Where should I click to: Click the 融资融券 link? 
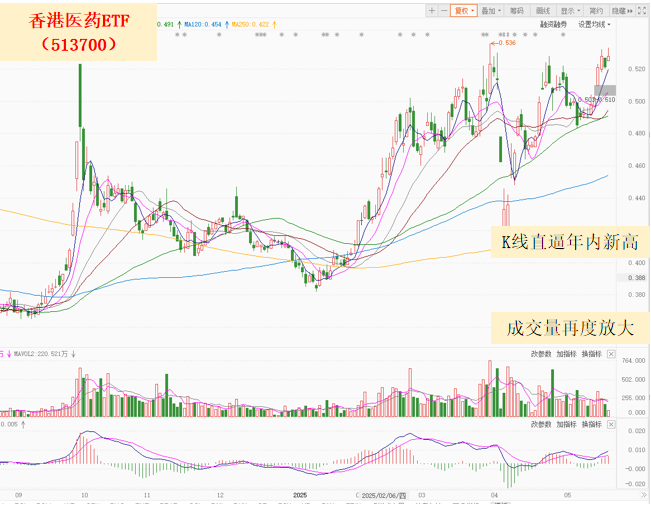[x=553, y=25]
